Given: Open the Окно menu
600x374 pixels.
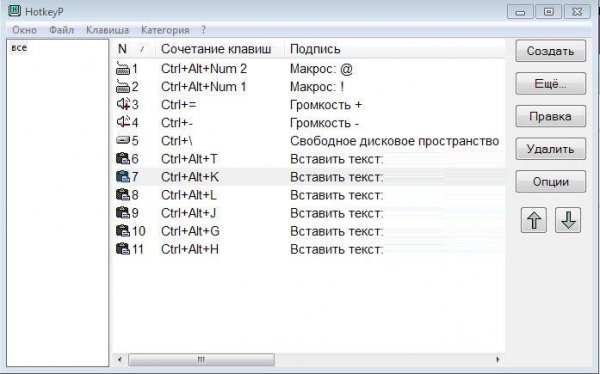Looking at the screenshot, I should click(24, 30).
